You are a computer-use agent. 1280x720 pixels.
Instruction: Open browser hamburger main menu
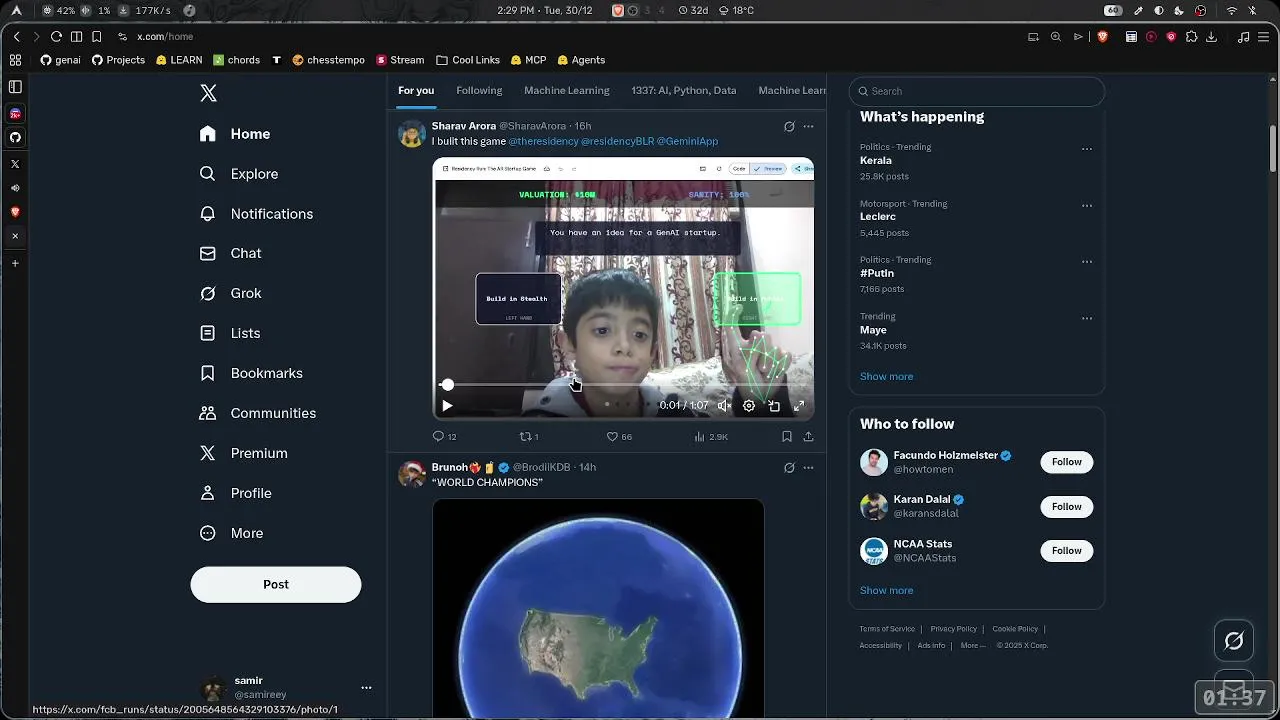tap(1264, 37)
